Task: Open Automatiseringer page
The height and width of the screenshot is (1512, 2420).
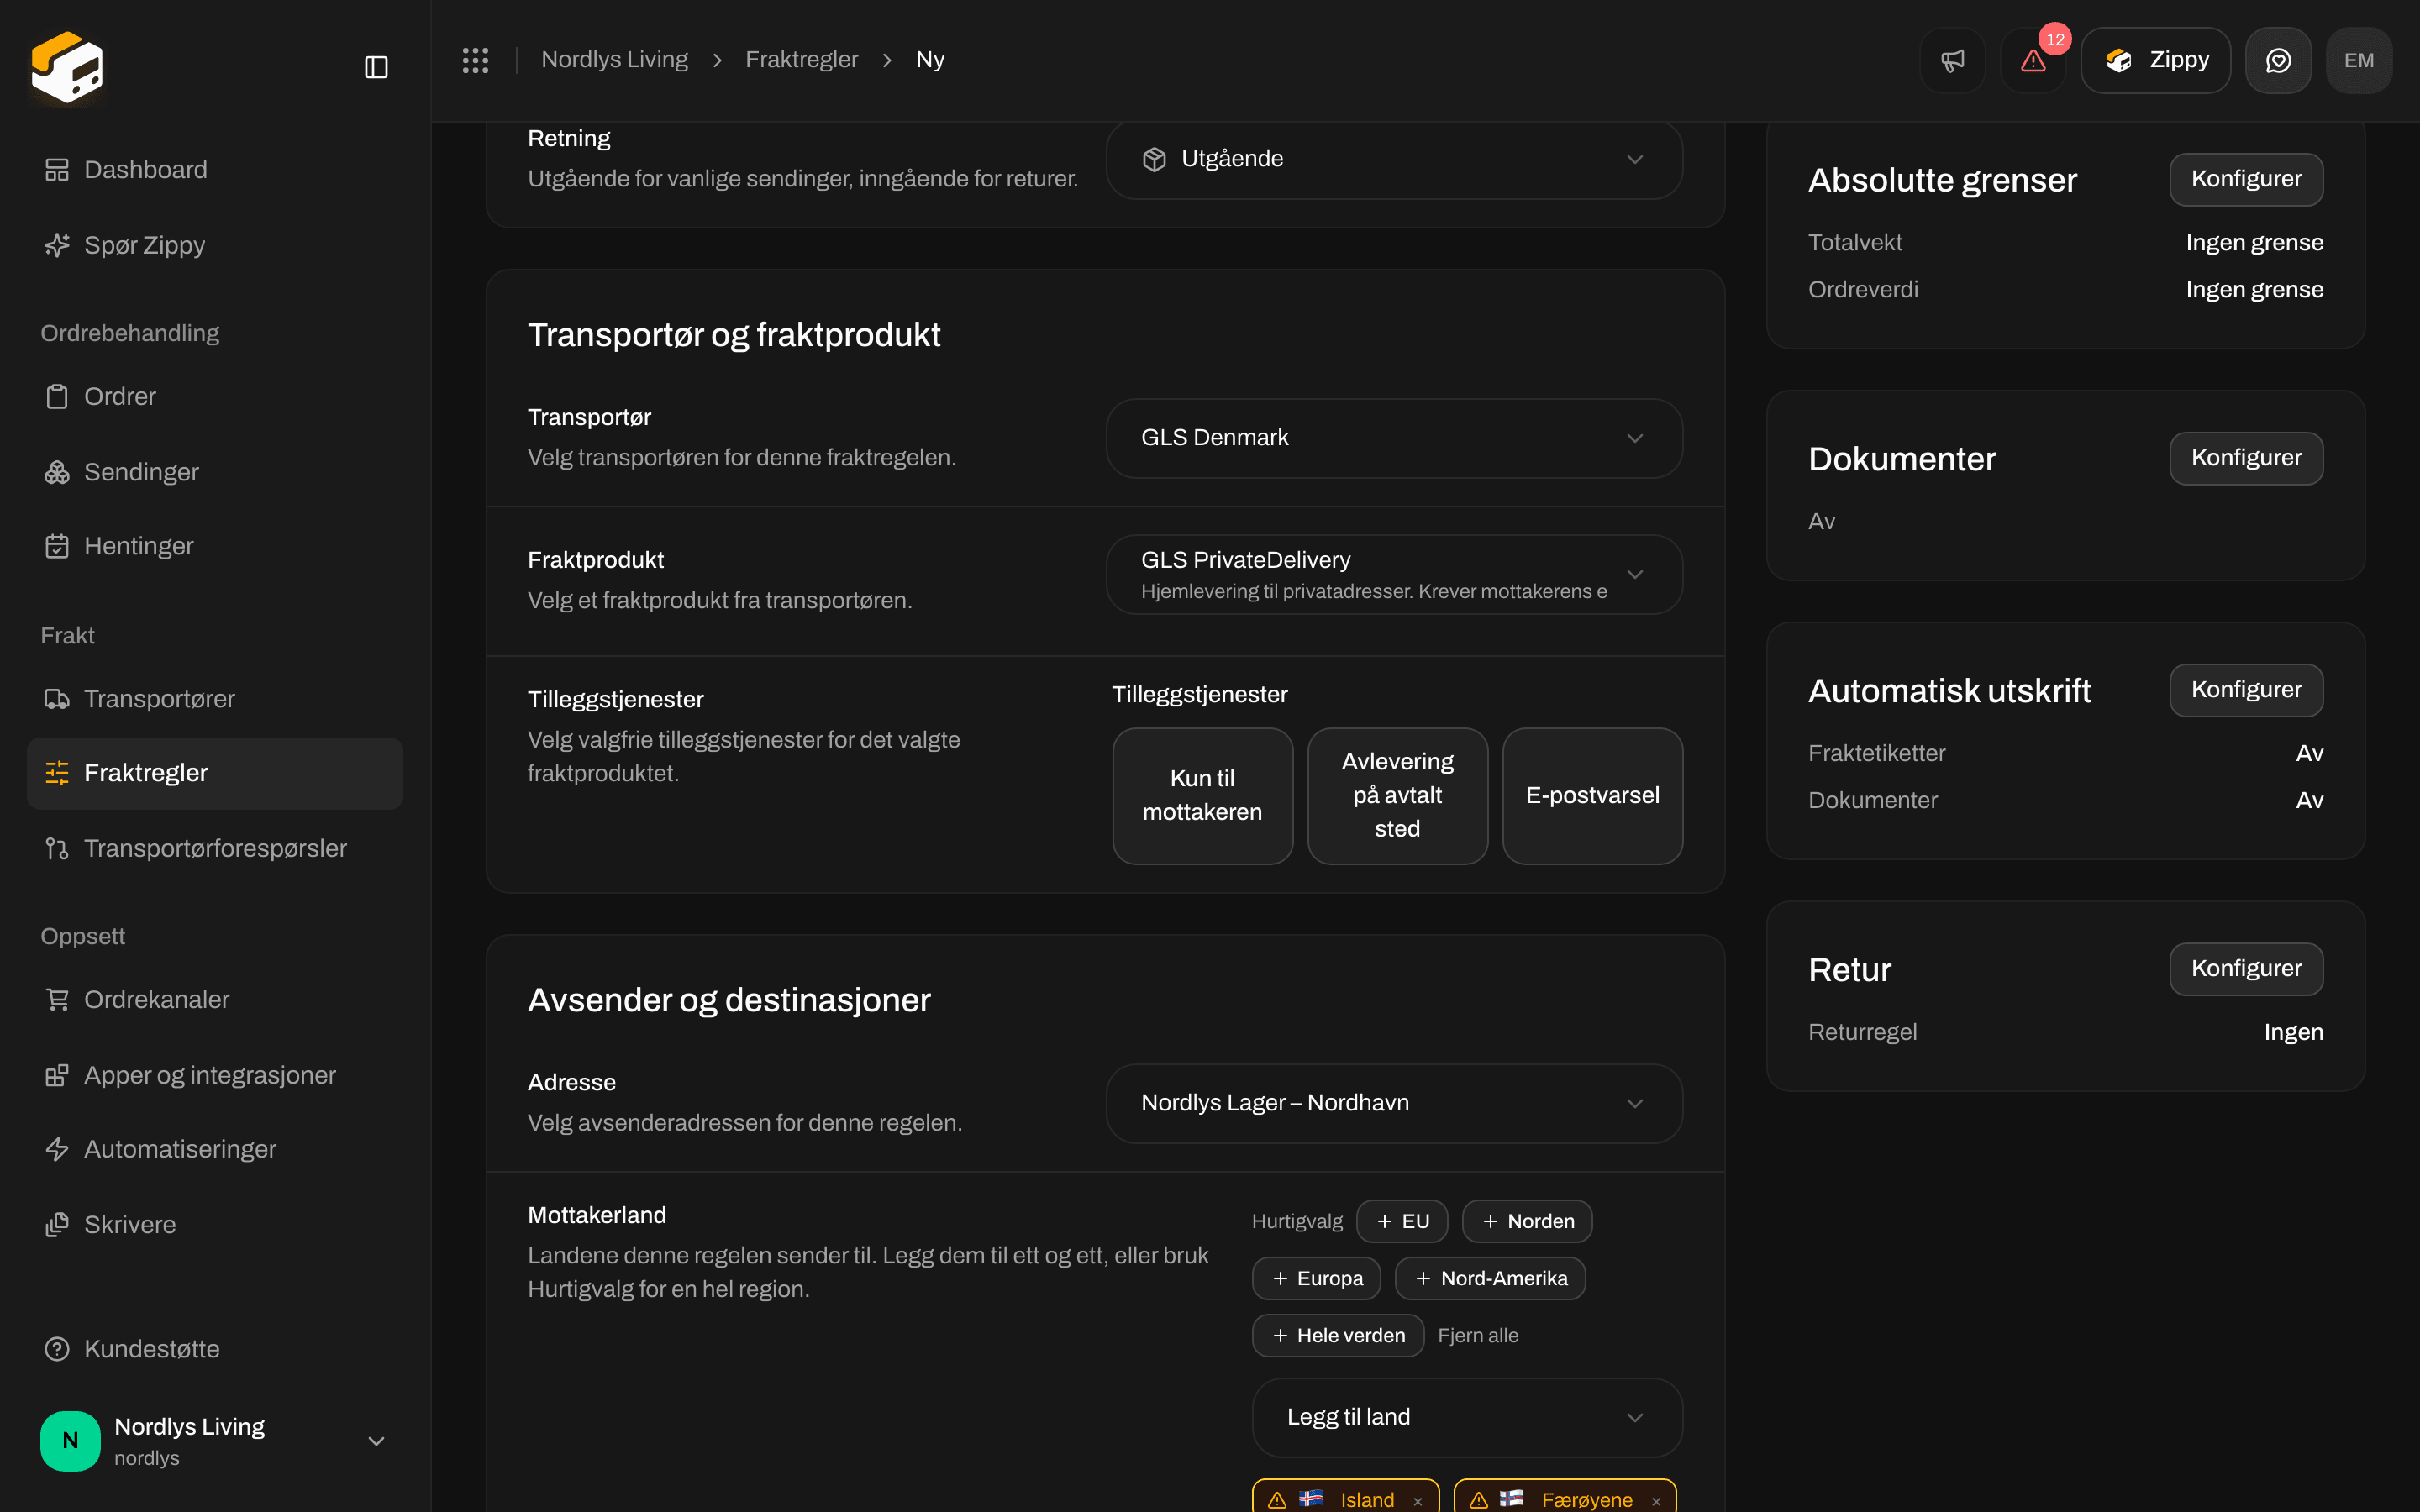Action: [x=215, y=1149]
